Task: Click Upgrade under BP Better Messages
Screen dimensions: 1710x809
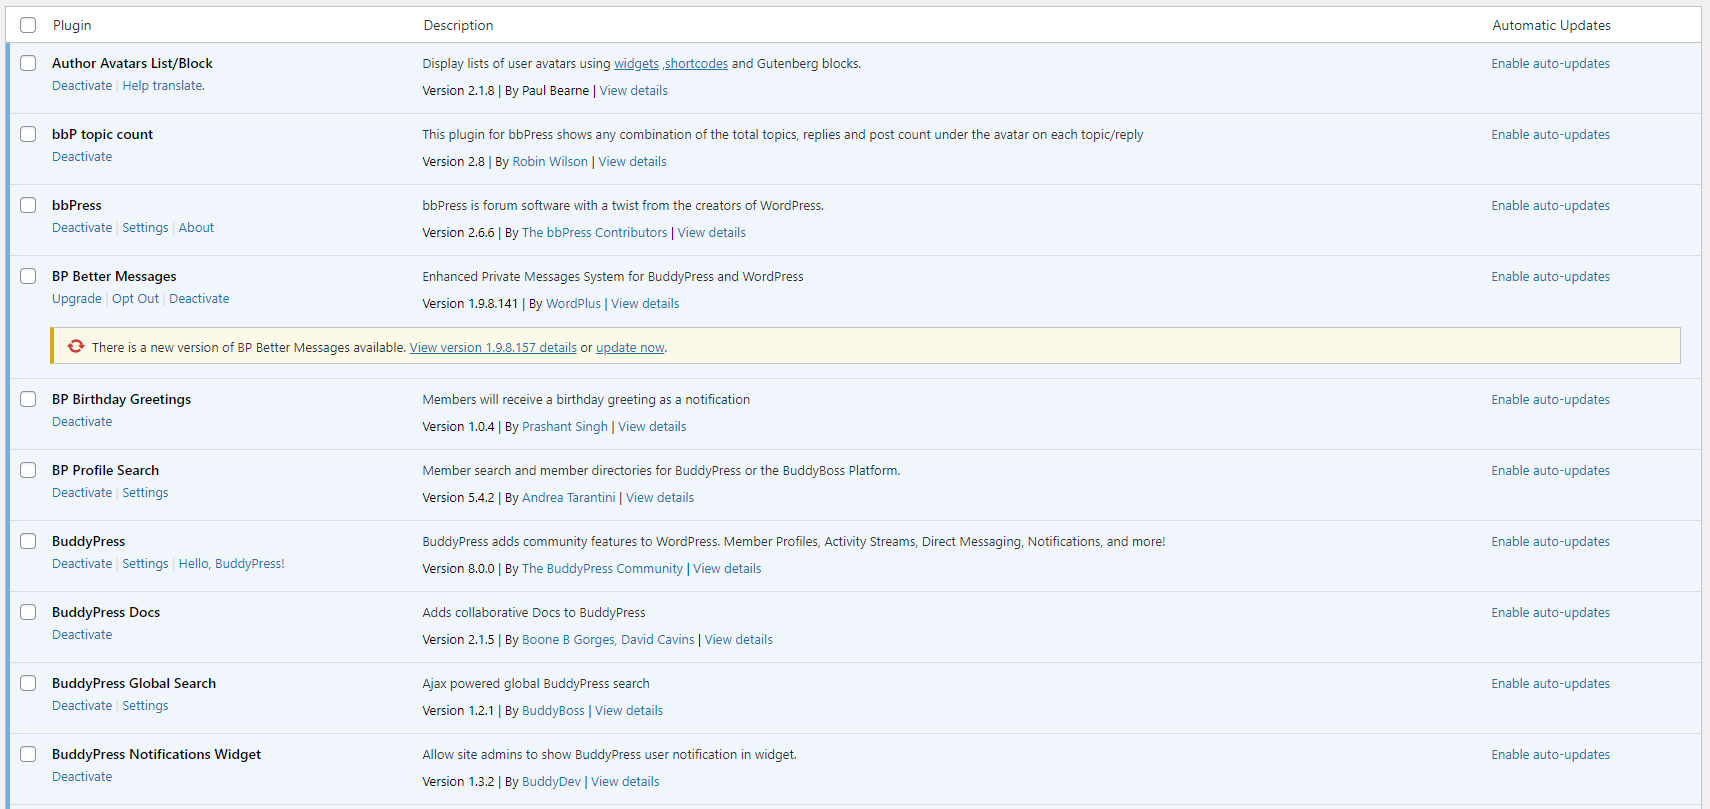Action: tap(77, 299)
